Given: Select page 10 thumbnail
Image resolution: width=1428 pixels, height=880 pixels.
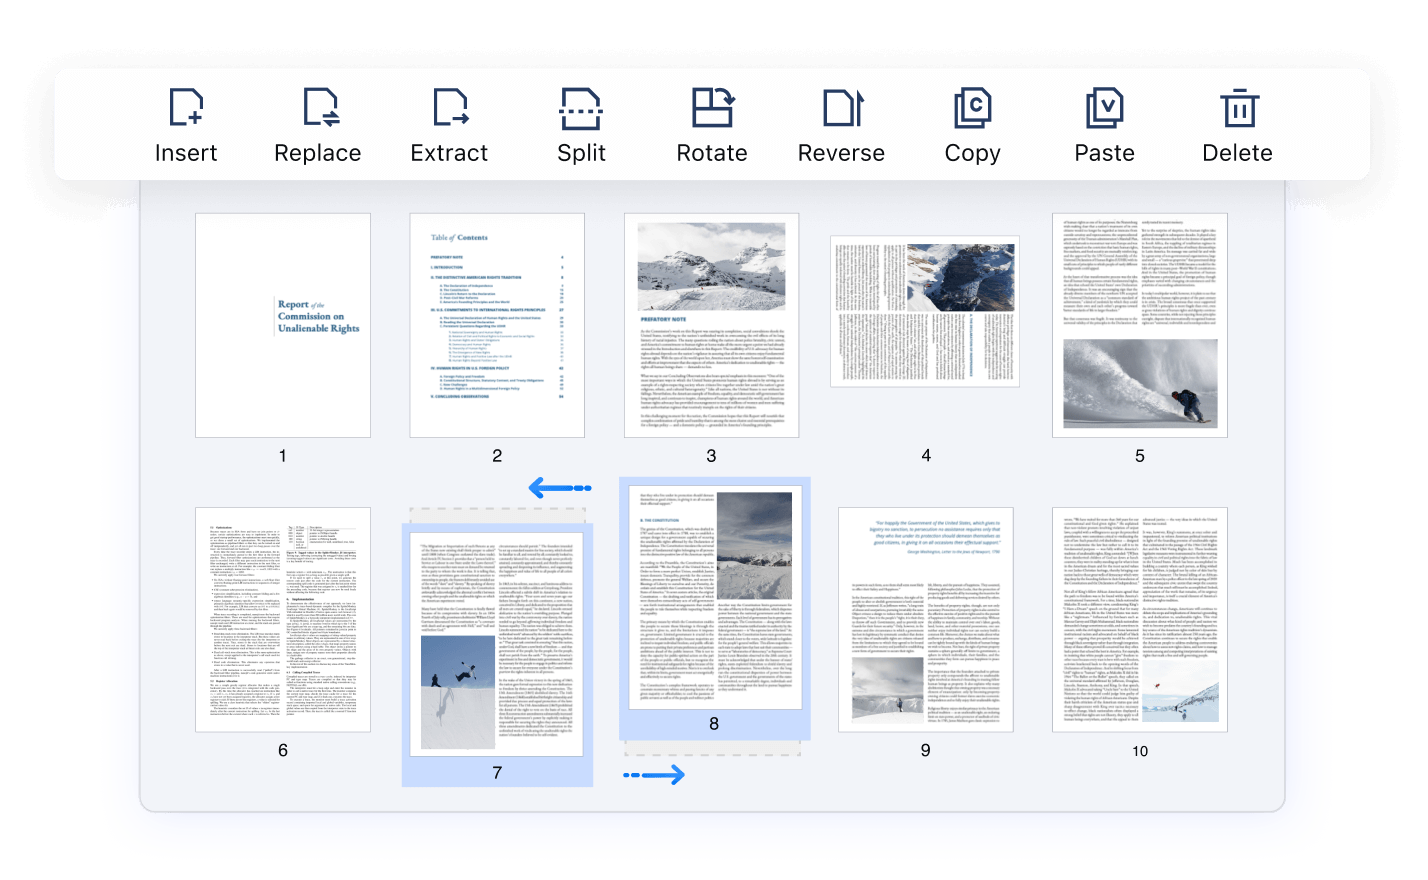Looking at the screenshot, I should pyautogui.click(x=1139, y=620).
